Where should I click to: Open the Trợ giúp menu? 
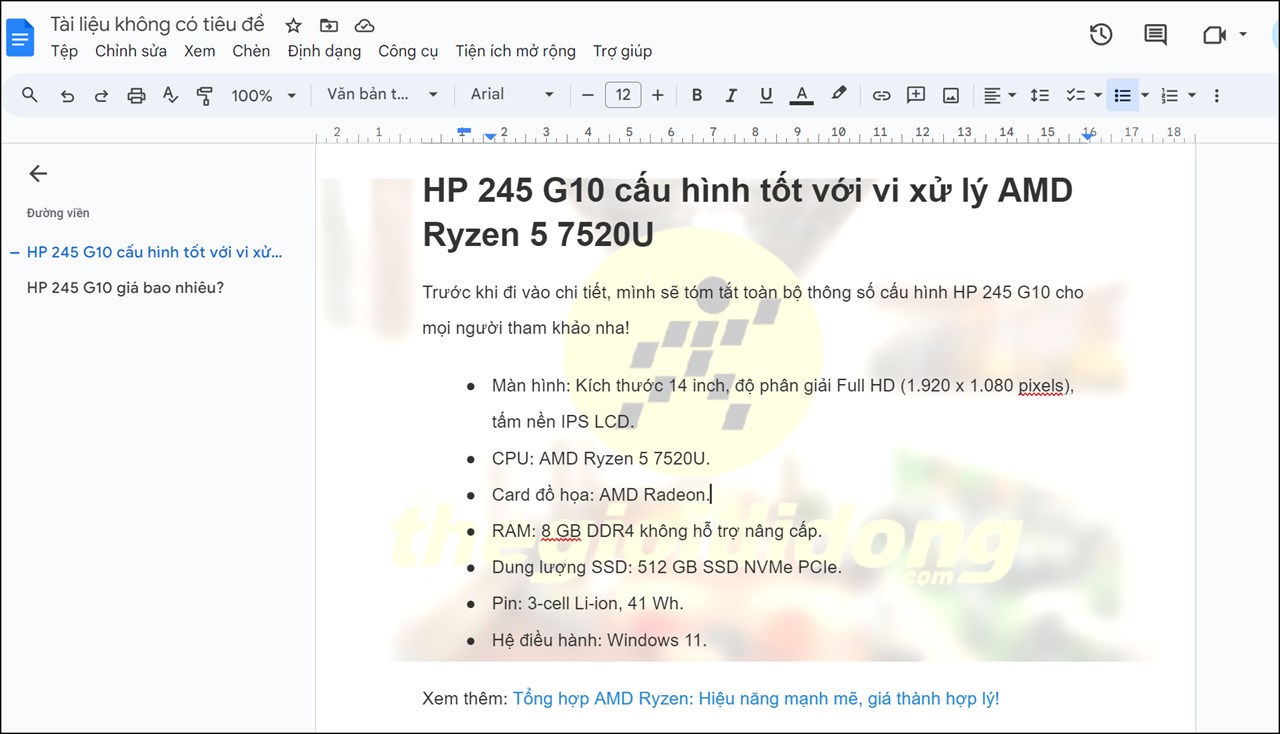[622, 51]
